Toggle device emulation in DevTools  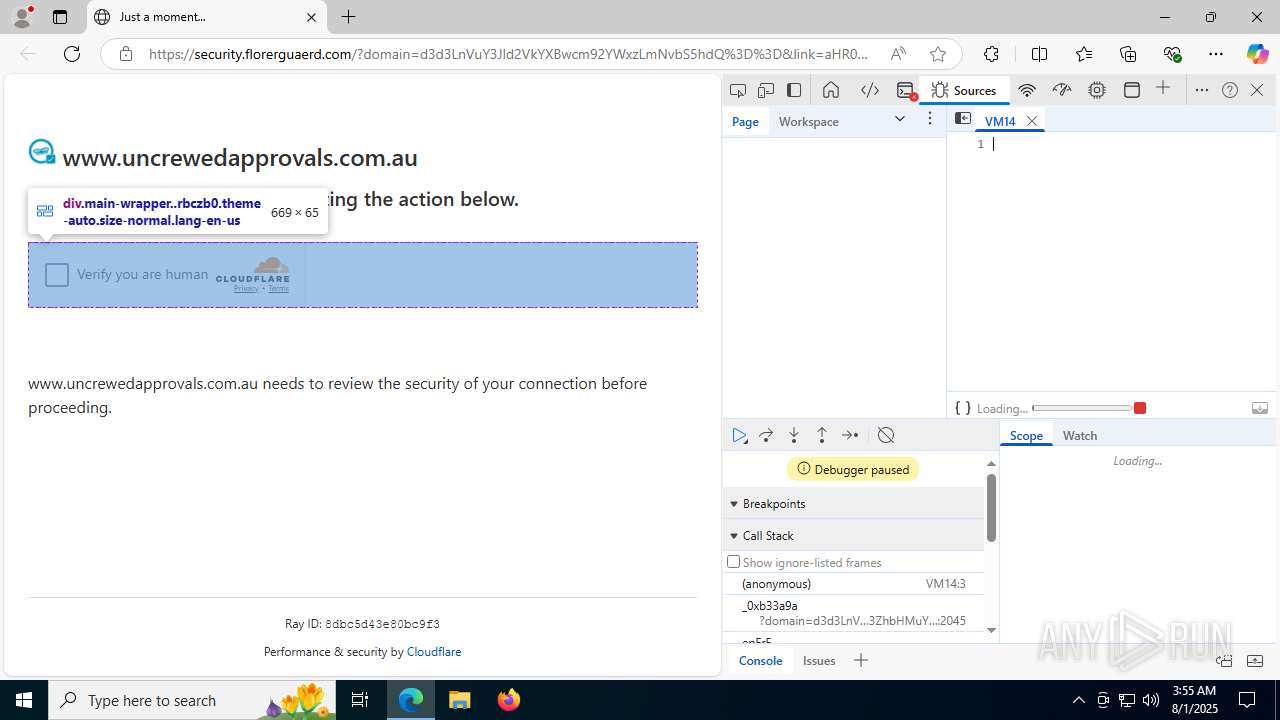tap(766, 90)
